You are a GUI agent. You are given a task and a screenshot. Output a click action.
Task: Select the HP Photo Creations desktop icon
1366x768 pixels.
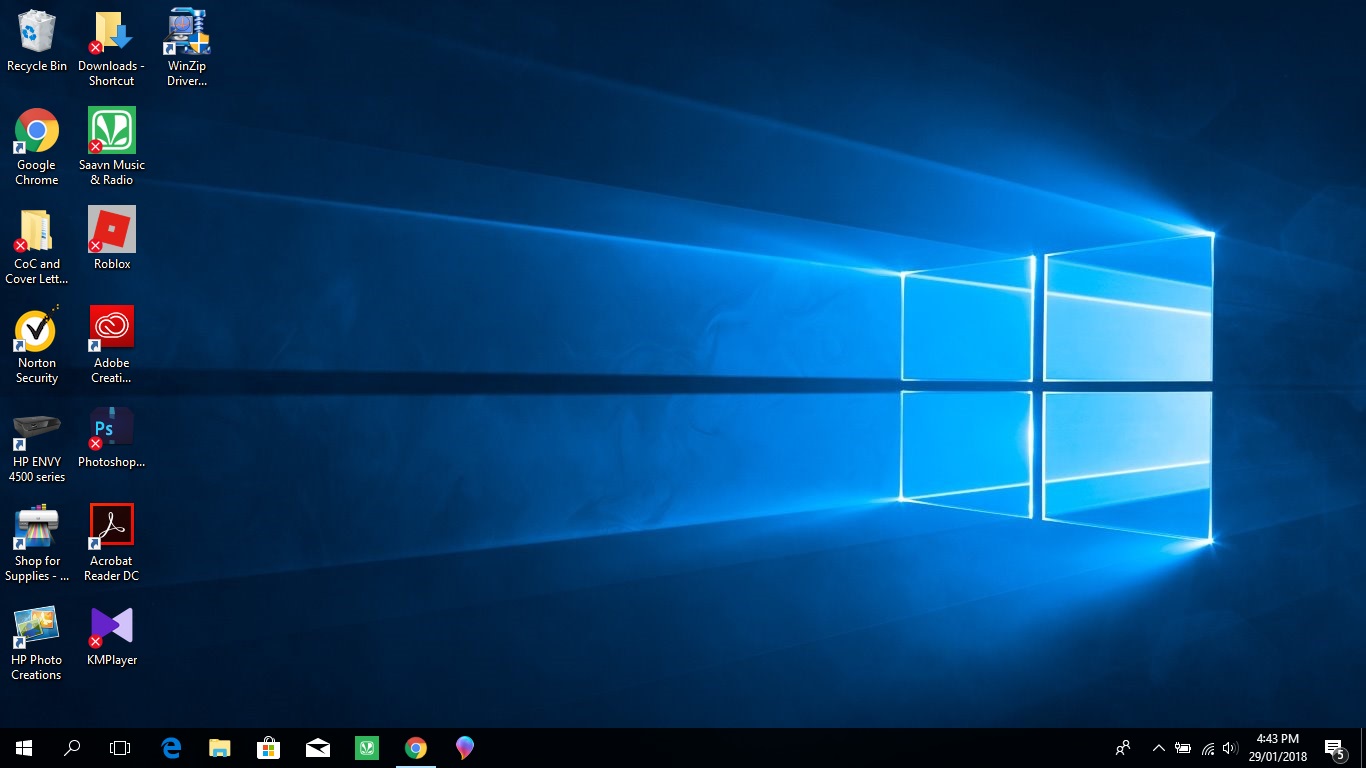(x=37, y=642)
